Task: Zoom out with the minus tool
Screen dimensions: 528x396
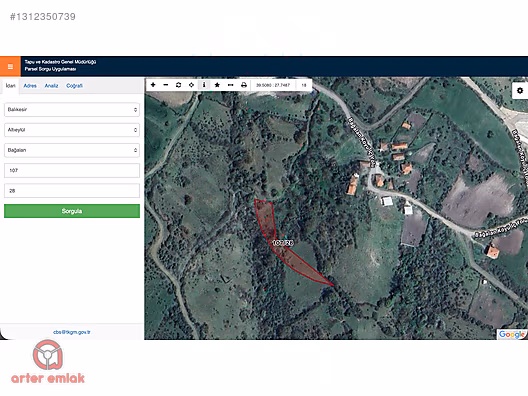Action: 166,85
